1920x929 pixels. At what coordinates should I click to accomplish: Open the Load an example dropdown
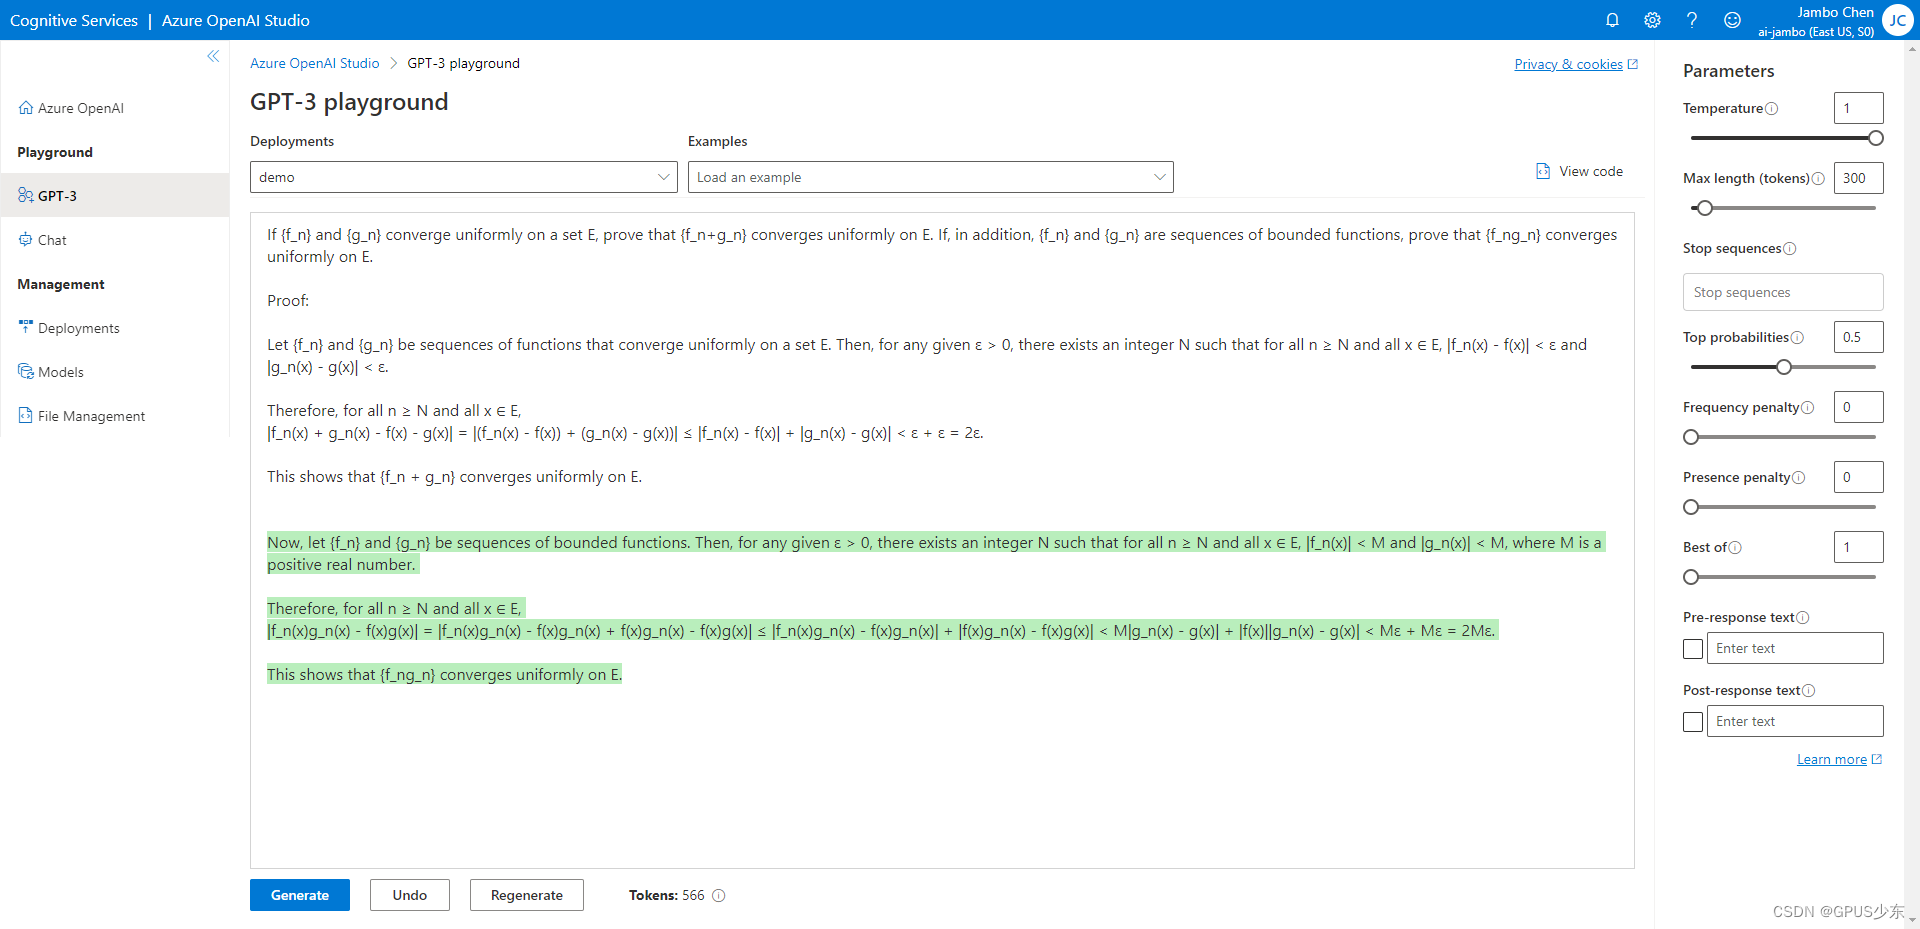(x=930, y=177)
